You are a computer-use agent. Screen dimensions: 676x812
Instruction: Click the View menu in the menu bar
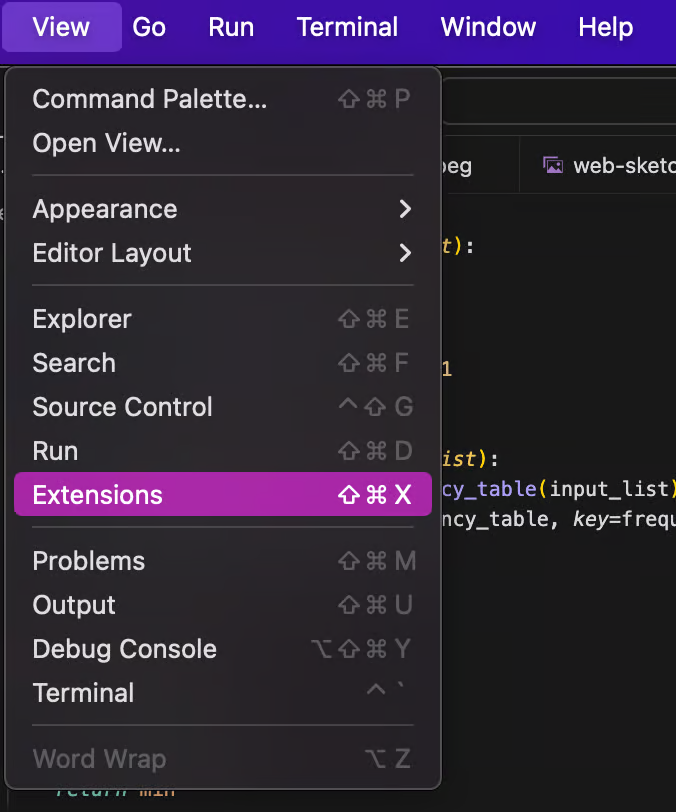pyautogui.click(x=61, y=27)
